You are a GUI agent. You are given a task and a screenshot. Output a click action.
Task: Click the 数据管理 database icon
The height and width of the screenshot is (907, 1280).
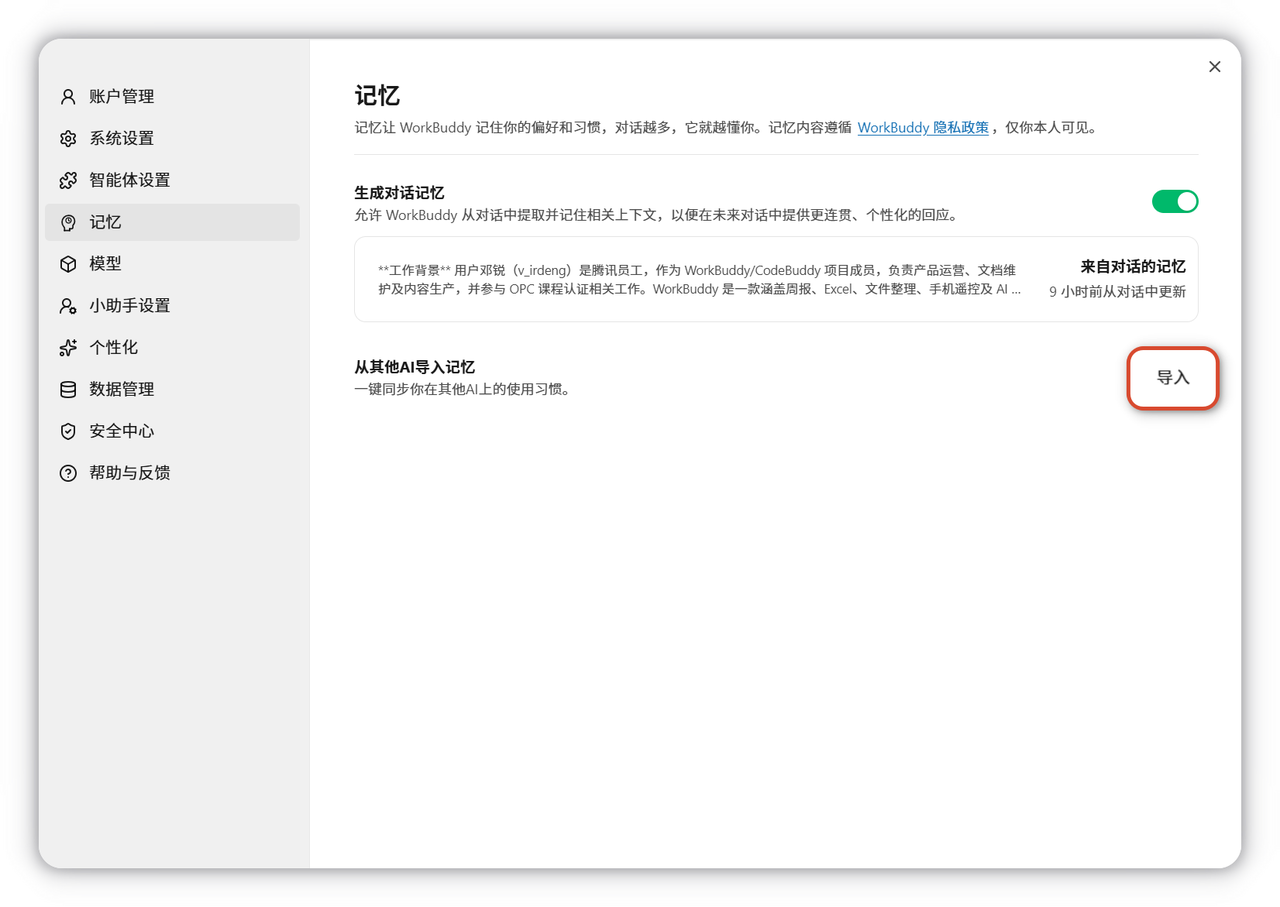tap(68, 390)
